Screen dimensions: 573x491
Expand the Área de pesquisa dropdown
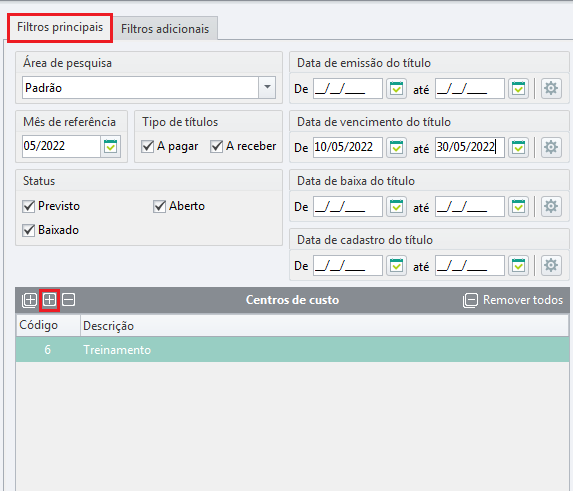[x=267, y=87]
